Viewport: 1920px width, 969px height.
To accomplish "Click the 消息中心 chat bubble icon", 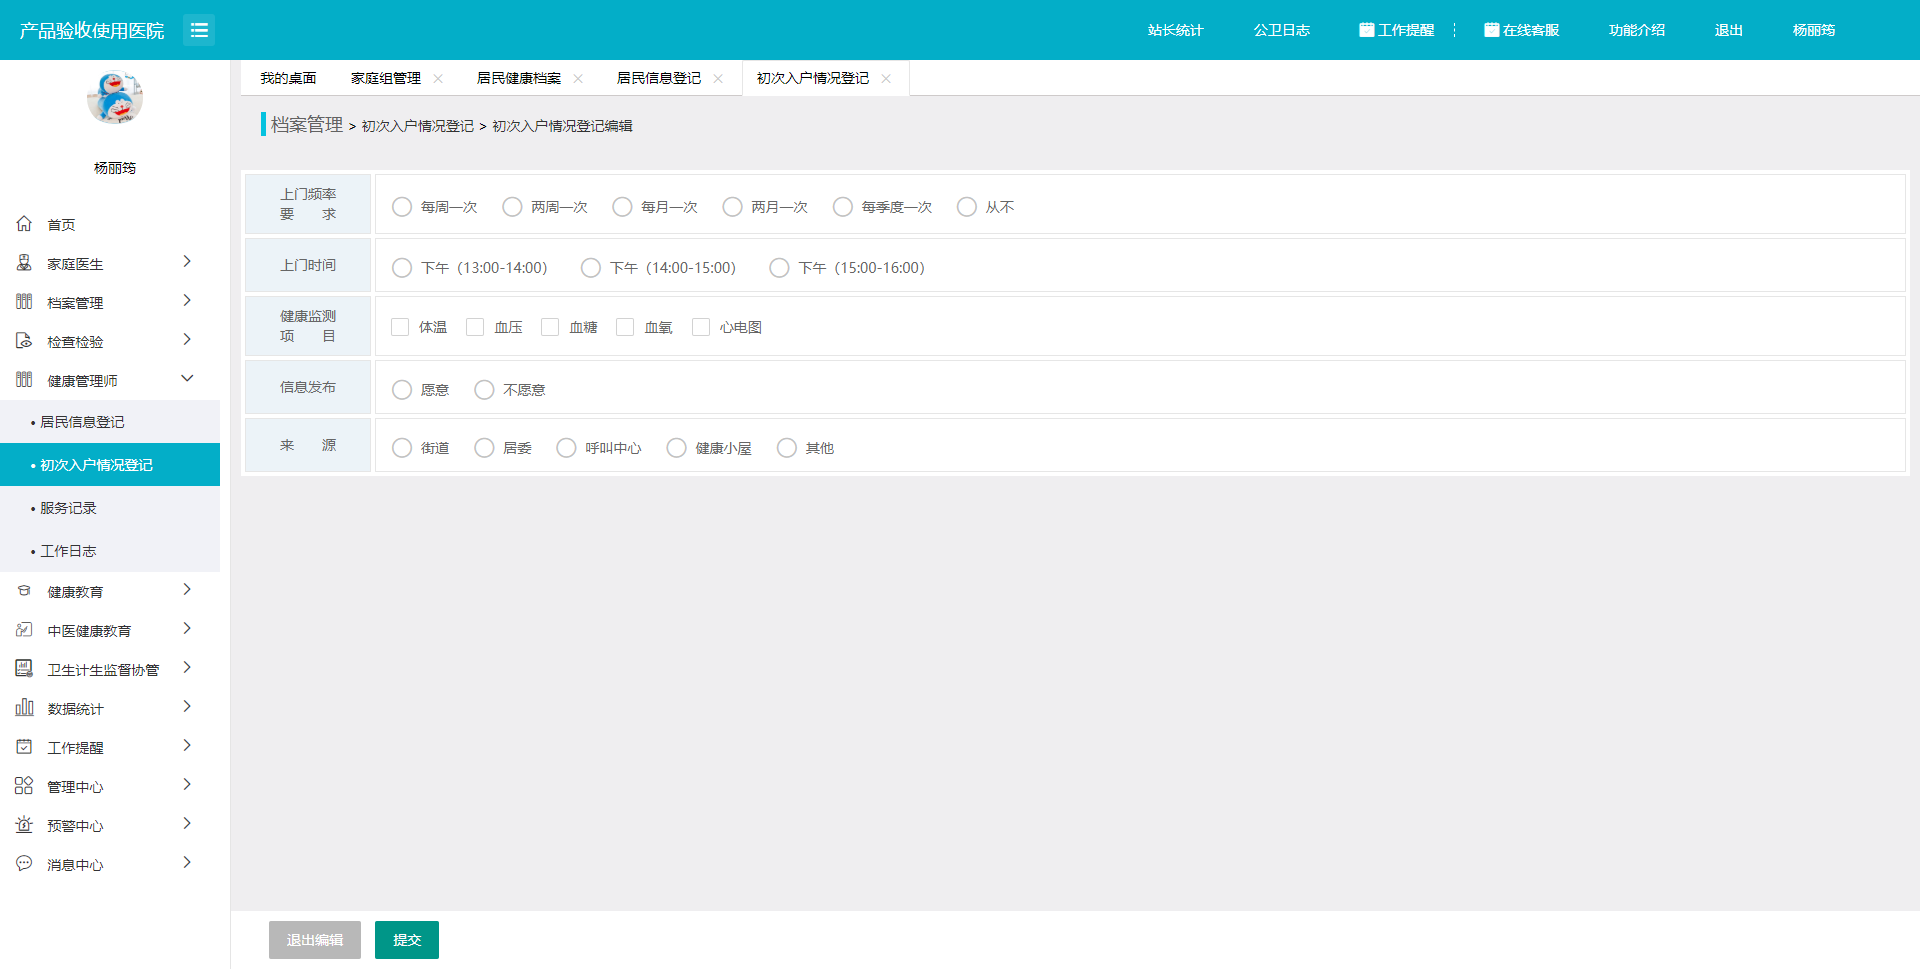I will [x=24, y=864].
